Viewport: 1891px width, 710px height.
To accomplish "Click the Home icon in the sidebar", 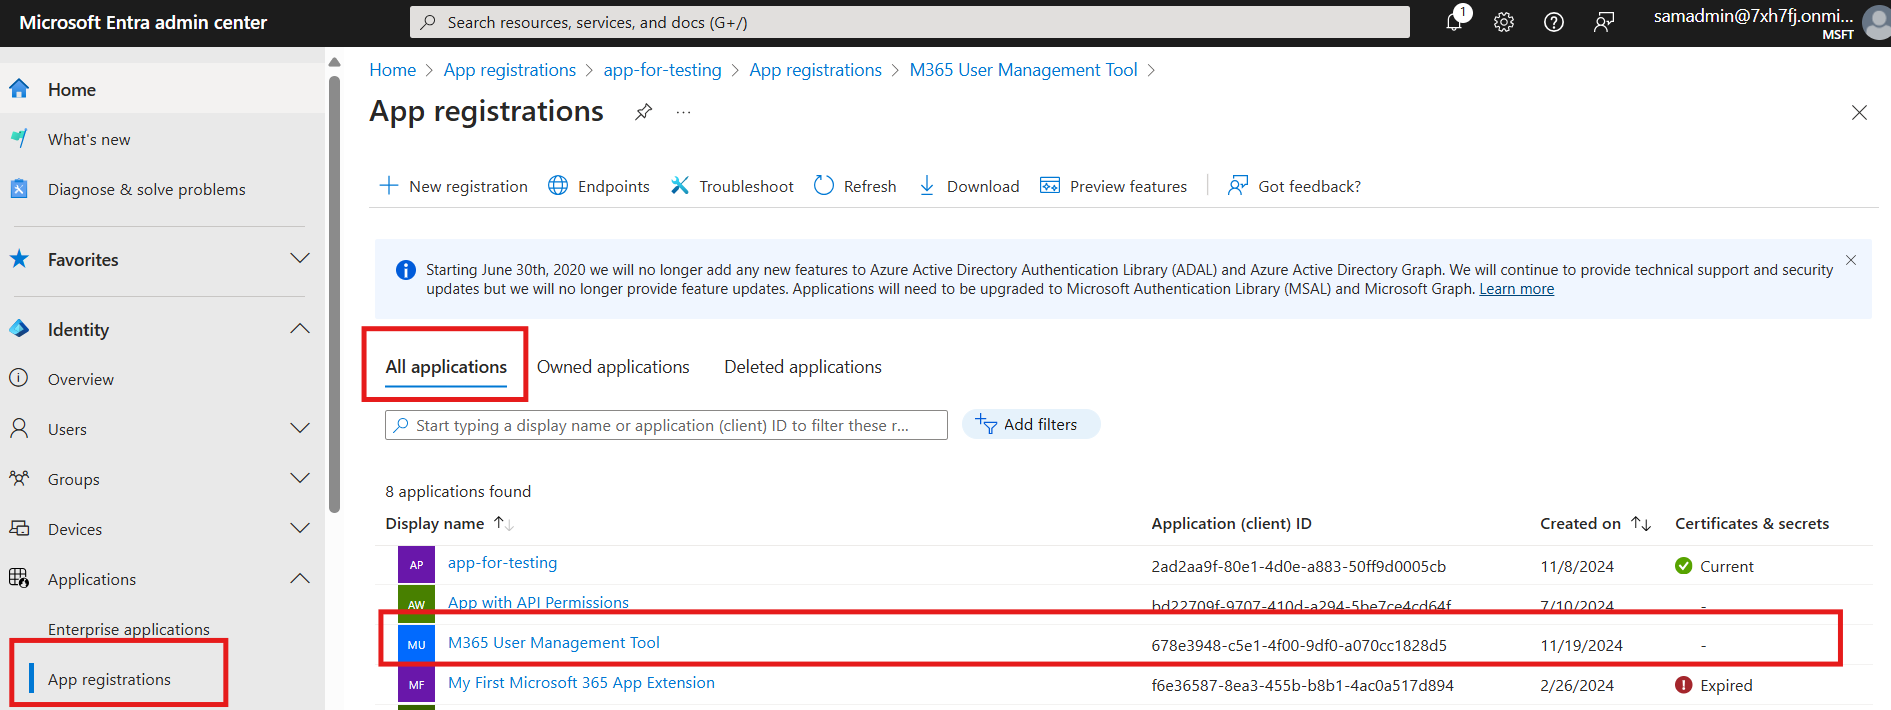I will pos(19,89).
